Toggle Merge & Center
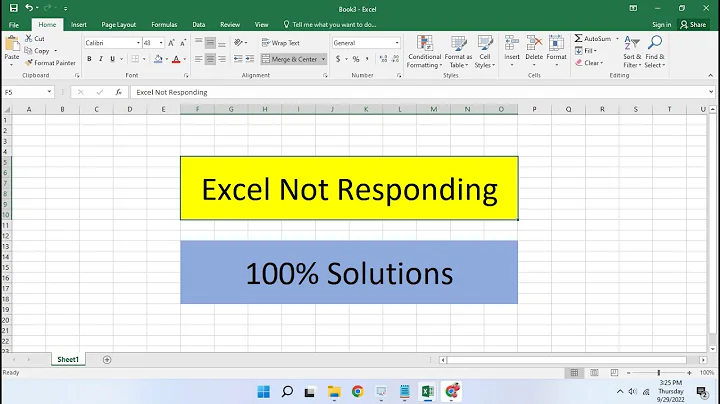Screen dimensions: 720x404 (x=290, y=59)
